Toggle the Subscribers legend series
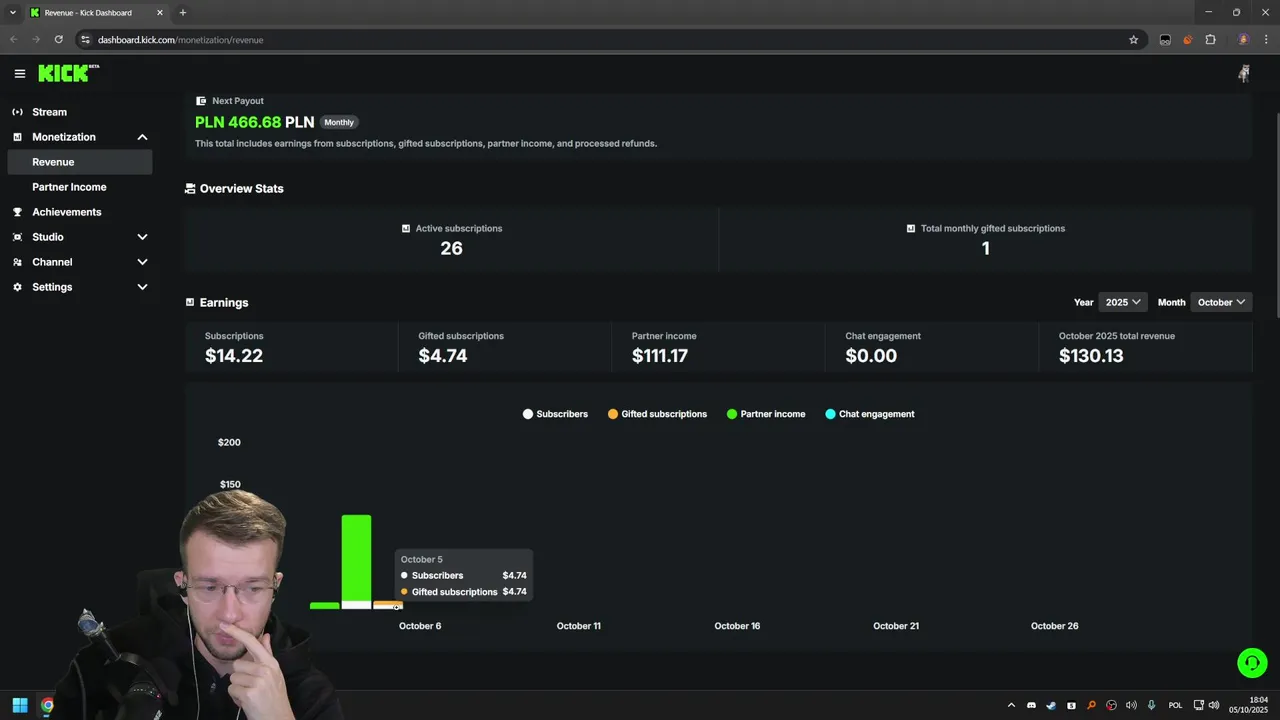The height and width of the screenshot is (720, 1280). click(x=555, y=414)
